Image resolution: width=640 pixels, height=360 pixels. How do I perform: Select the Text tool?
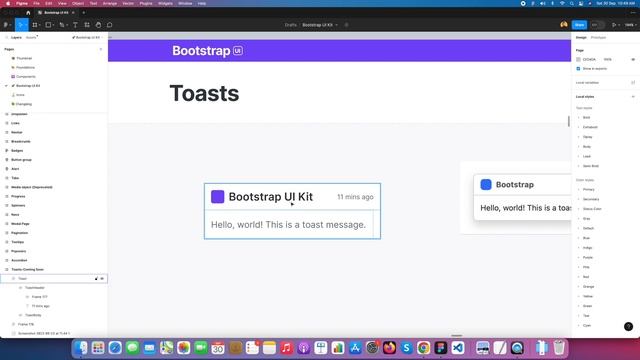pos(75,25)
